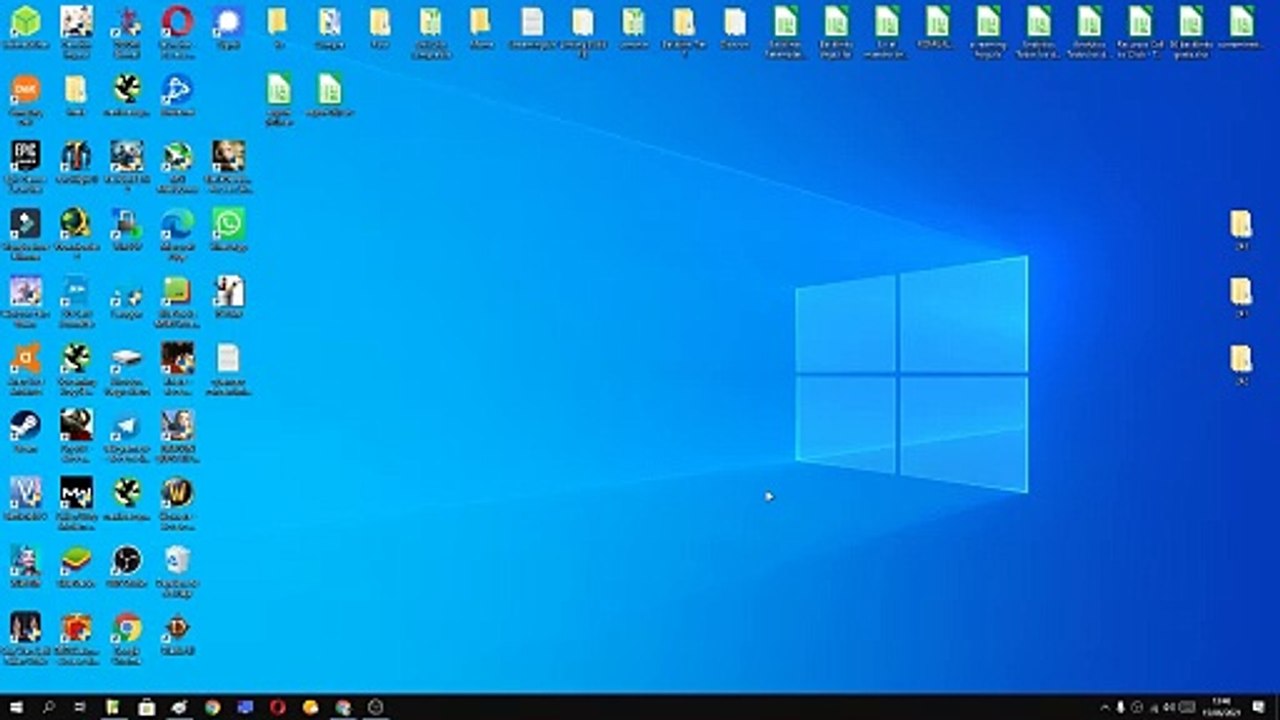Open the Windows Start menu
This screenshot has width=1280, height=720.
coord(16,707)
